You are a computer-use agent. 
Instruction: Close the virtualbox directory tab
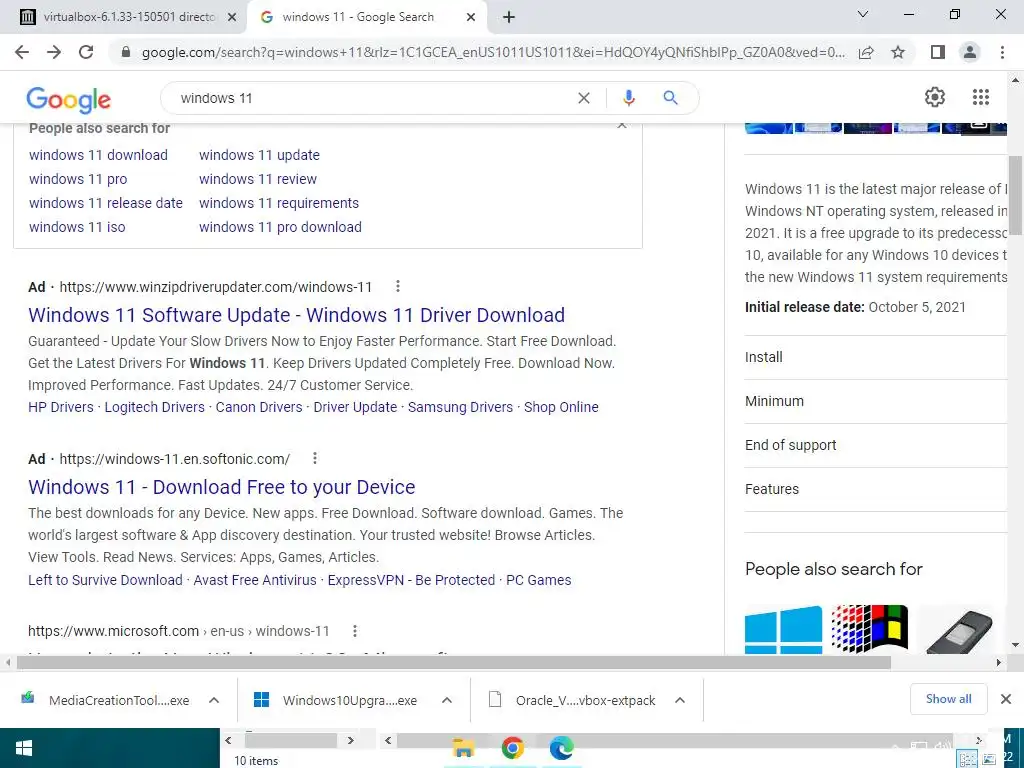[x=232, y=17]
